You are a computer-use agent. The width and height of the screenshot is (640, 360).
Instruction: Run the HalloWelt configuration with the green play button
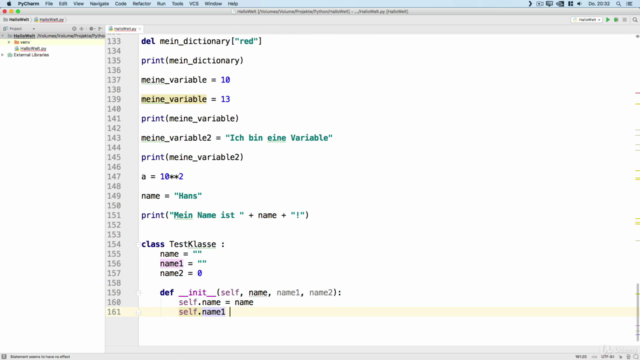click(608, 20)
